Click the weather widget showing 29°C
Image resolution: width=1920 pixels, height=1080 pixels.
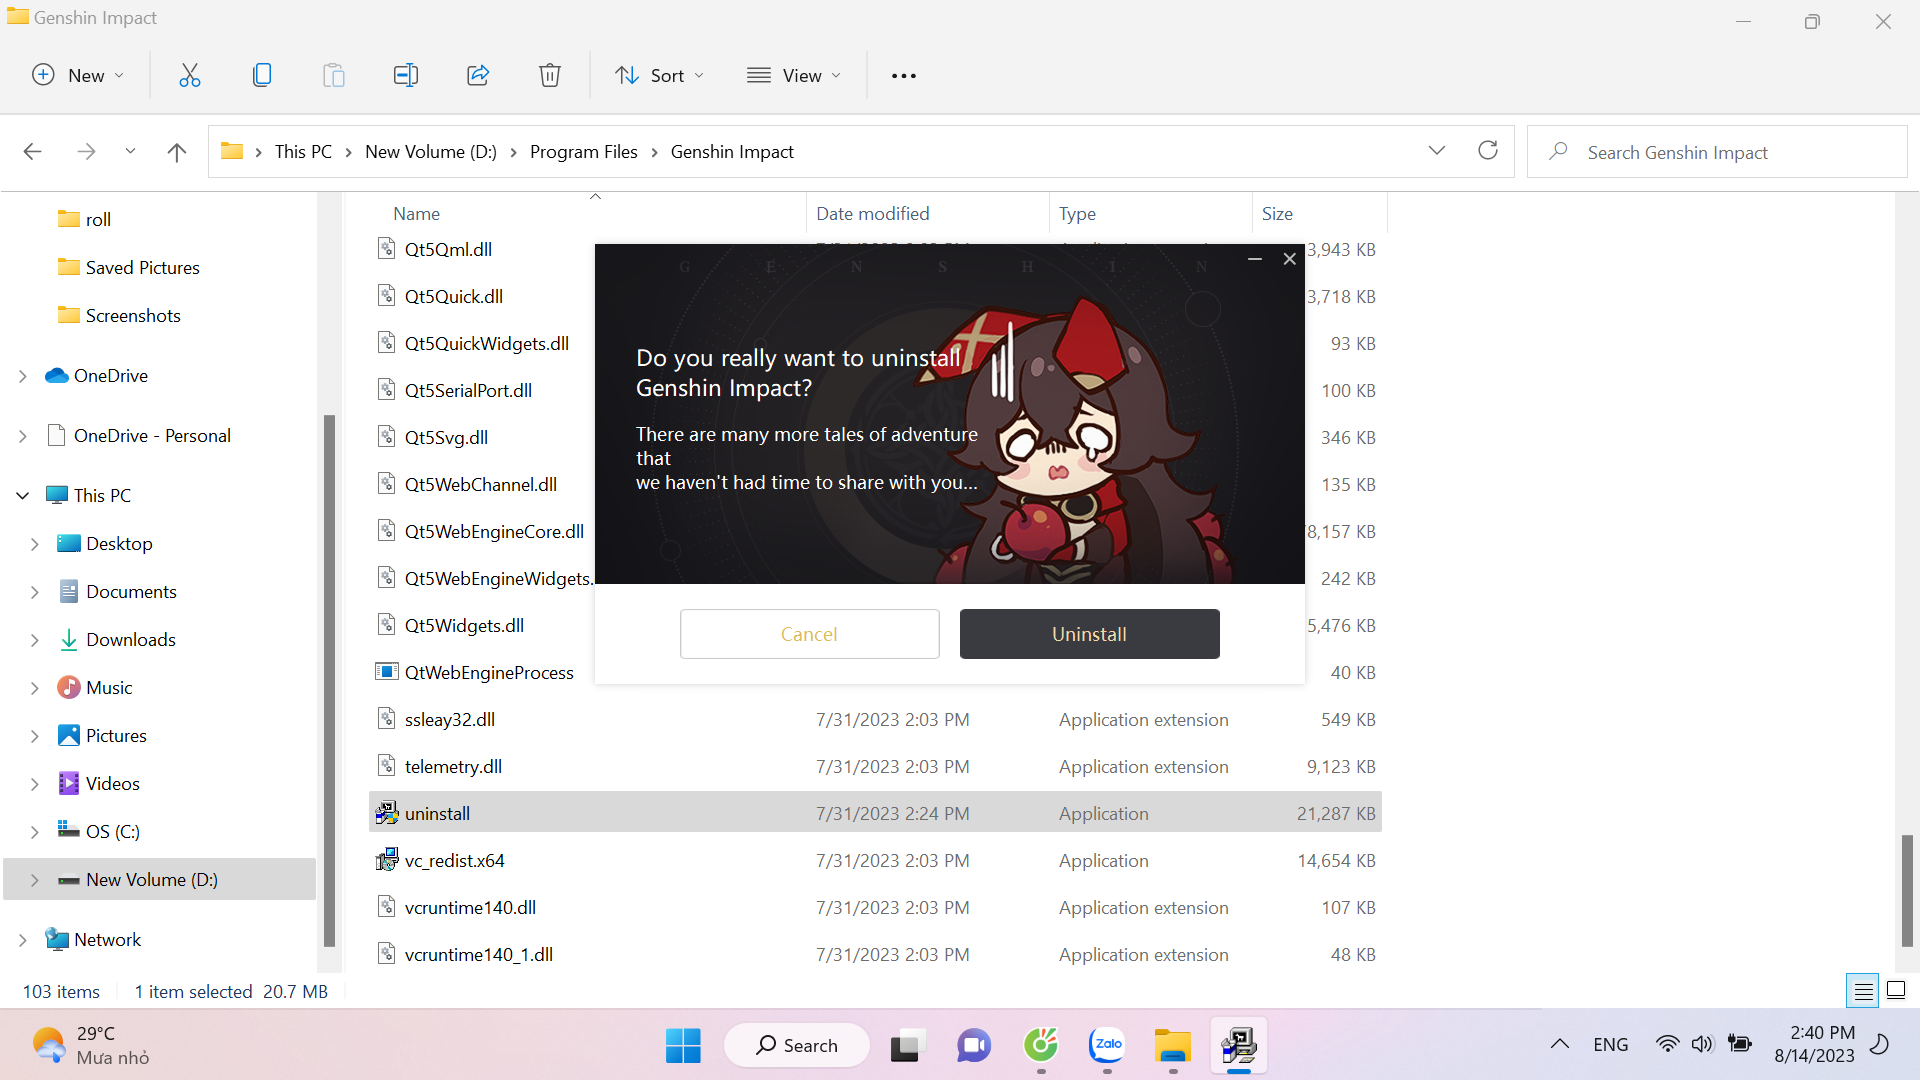[x=90, y=1045]
